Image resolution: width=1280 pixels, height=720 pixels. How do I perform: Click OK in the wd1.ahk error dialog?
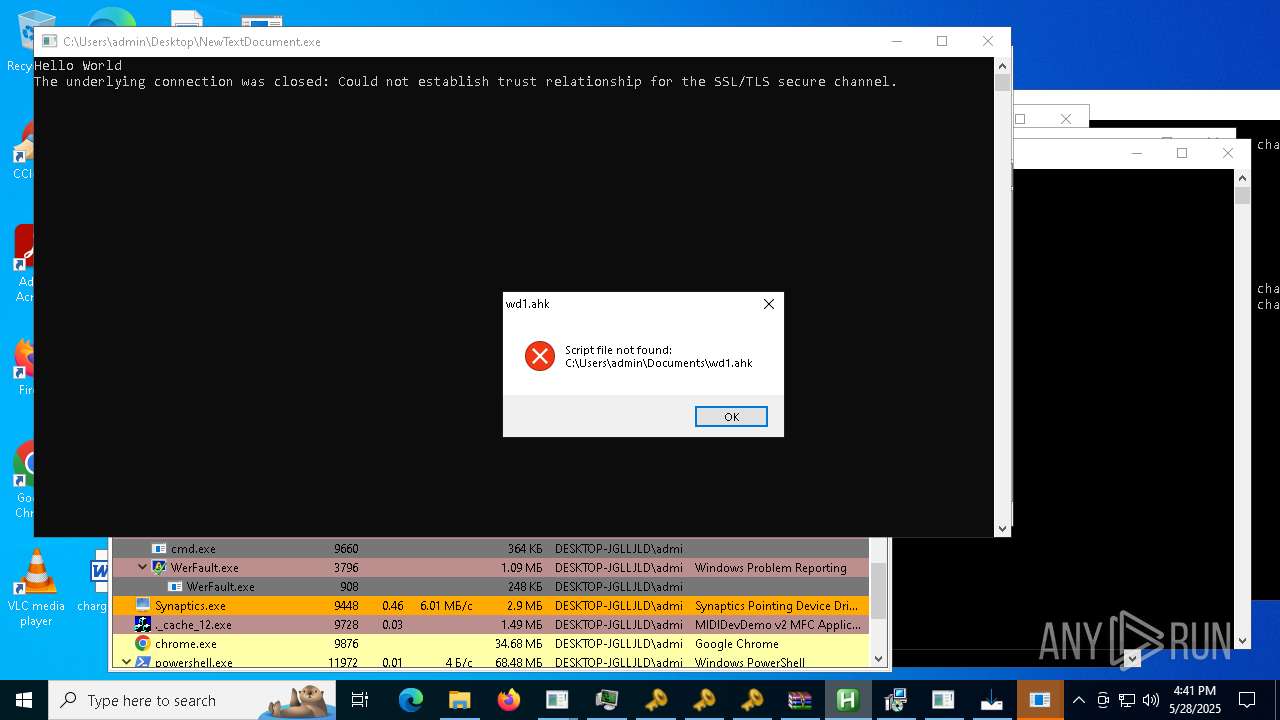tap(731, 416)
